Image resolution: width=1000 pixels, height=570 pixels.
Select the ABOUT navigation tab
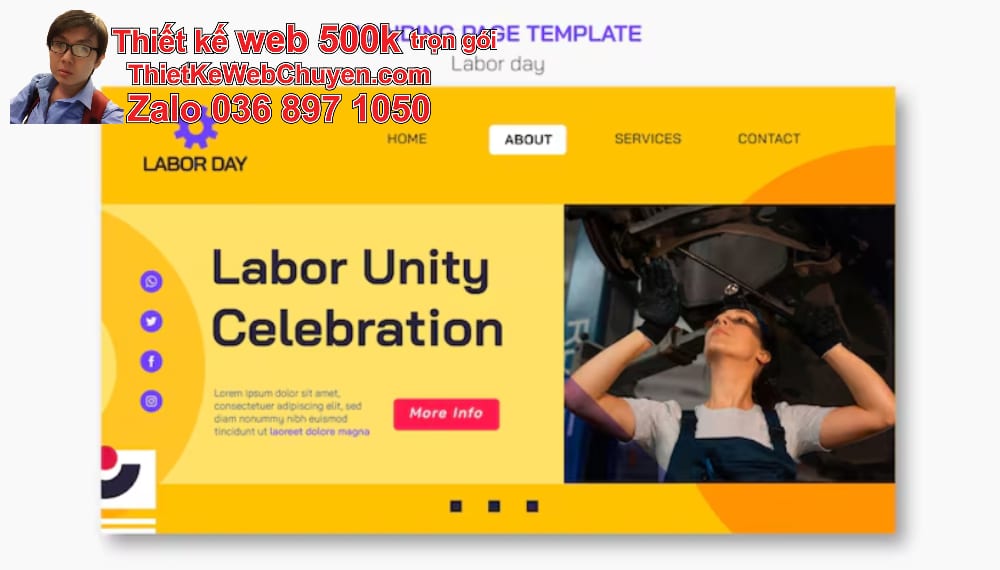(527, 140)
